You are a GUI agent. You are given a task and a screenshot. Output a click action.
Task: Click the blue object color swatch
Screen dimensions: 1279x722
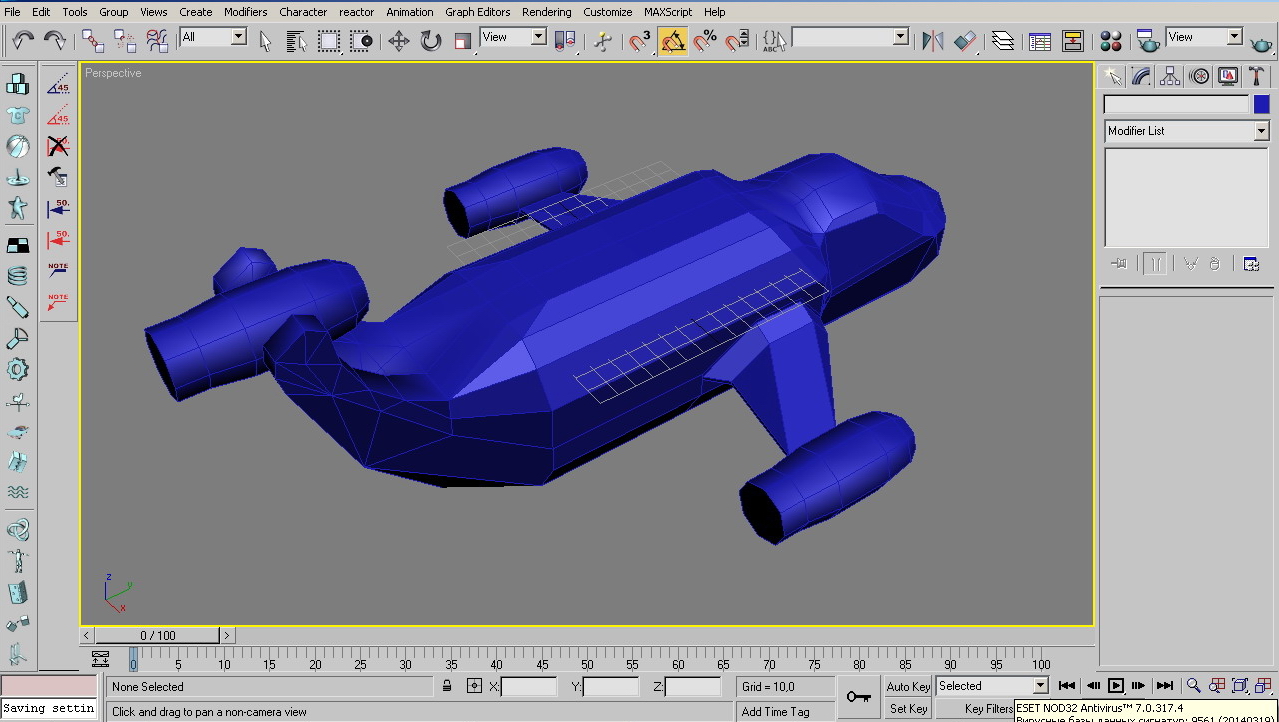[x=1261, y=104]
